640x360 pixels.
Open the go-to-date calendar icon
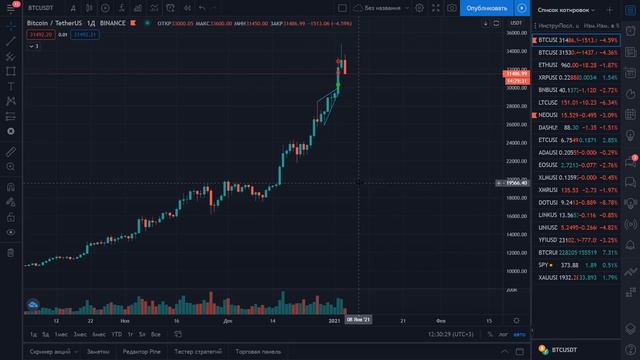(178, 334)
